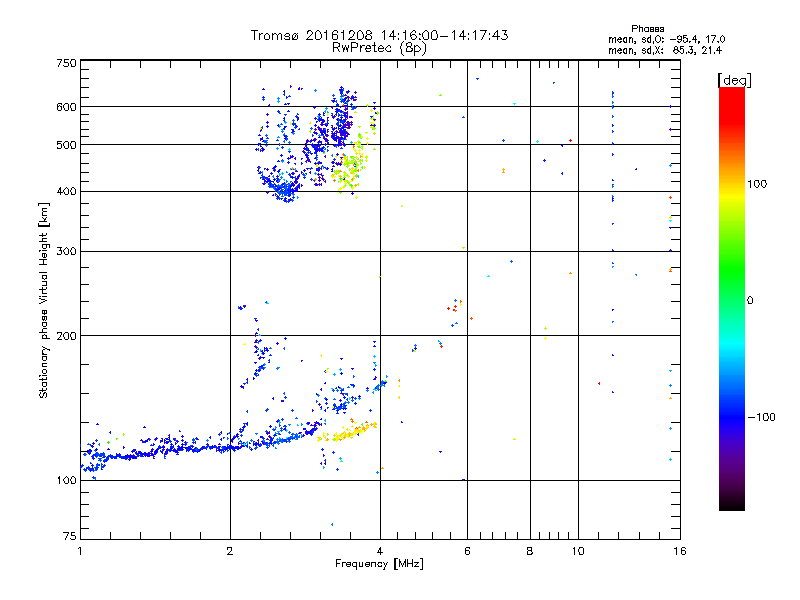Click the '400' y-axis tick label
The image size is (800, 600).
tap(66, 192)
